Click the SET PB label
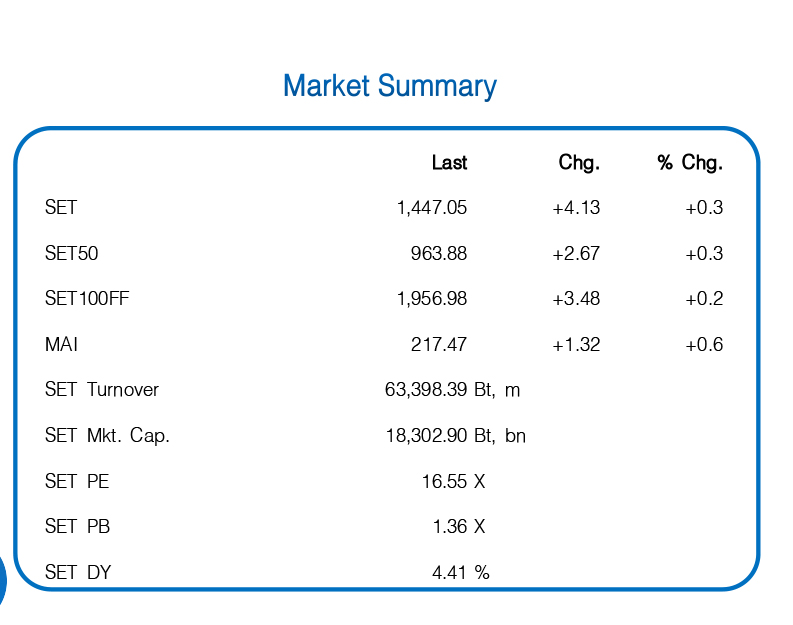This screenshot has height=625, width=793. 77,527
